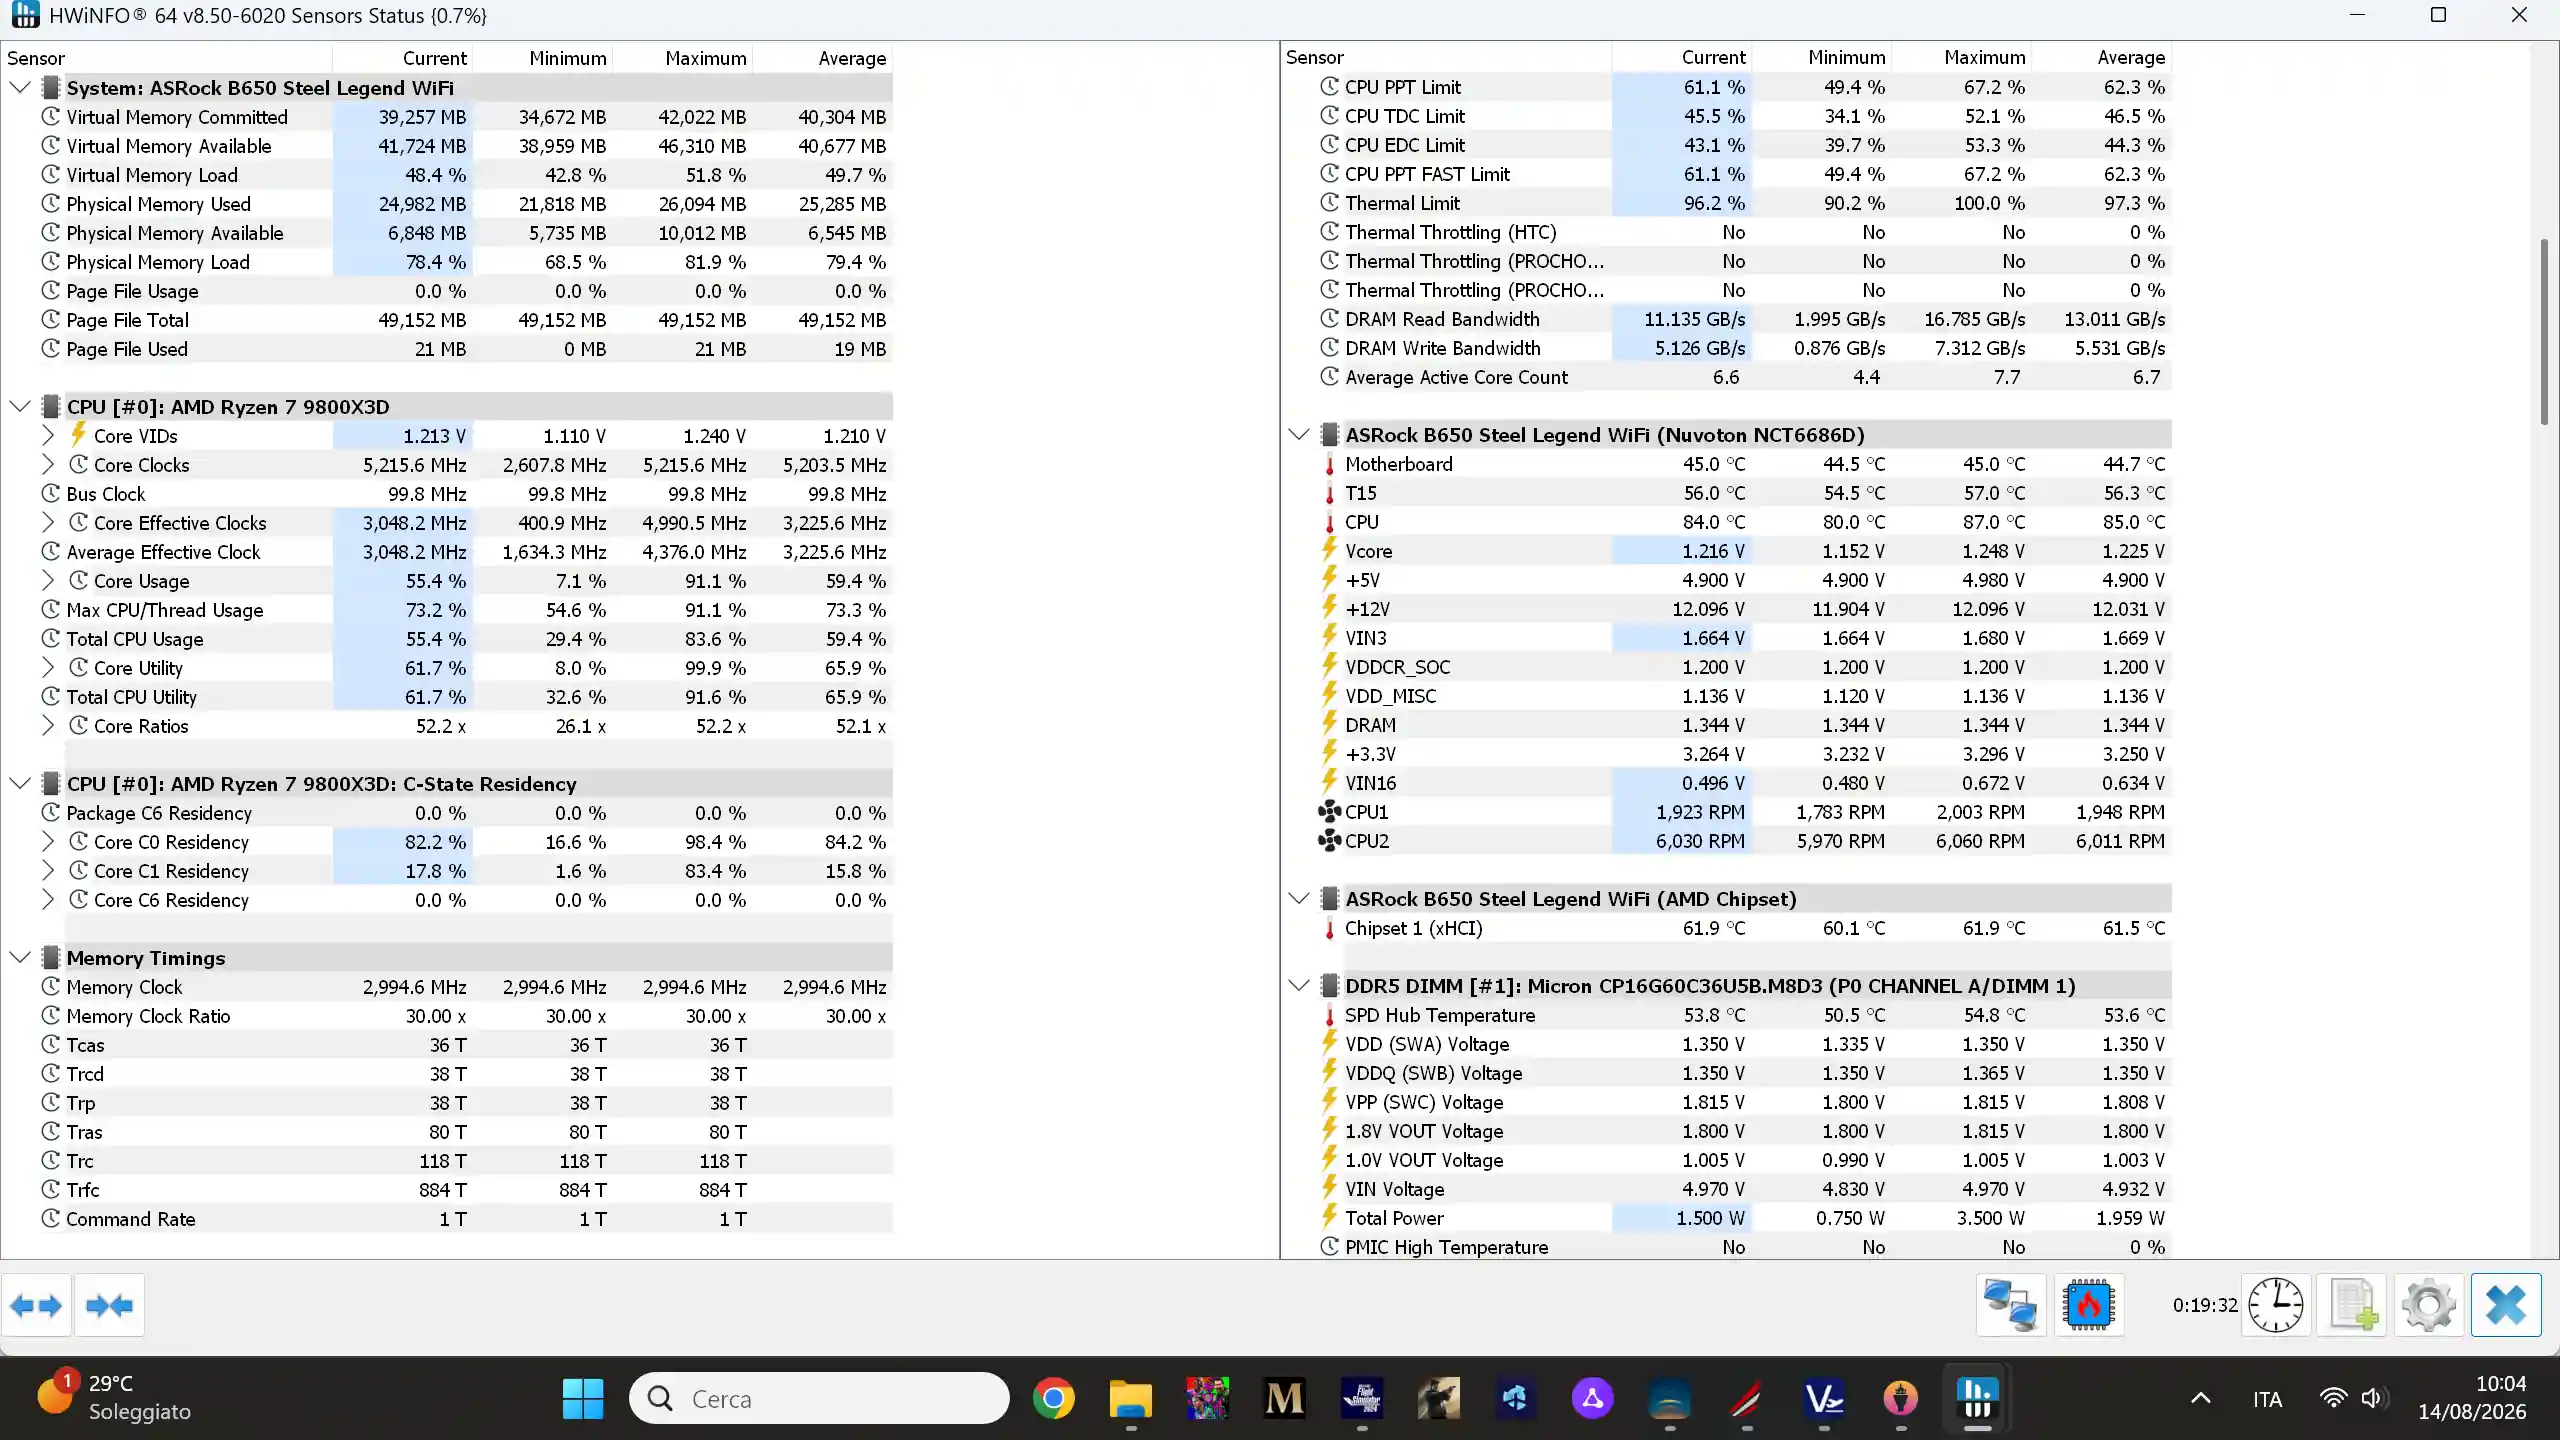This screenshot has height=1440, width=2560.
Task: Open the M letter app in taskbar
Action: [1284, 1398]
